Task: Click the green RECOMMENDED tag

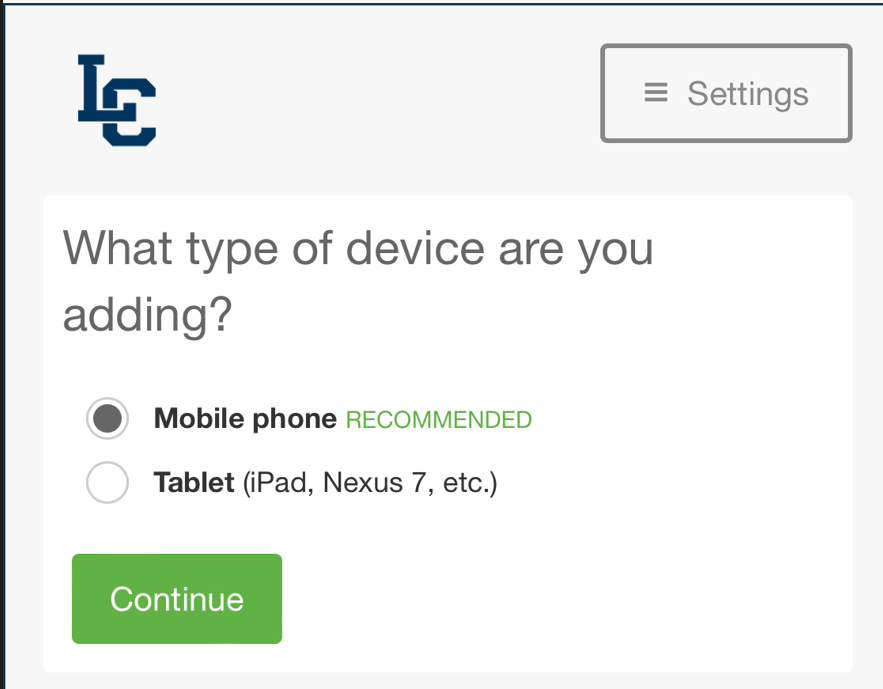Action: [x=439, y=420]
